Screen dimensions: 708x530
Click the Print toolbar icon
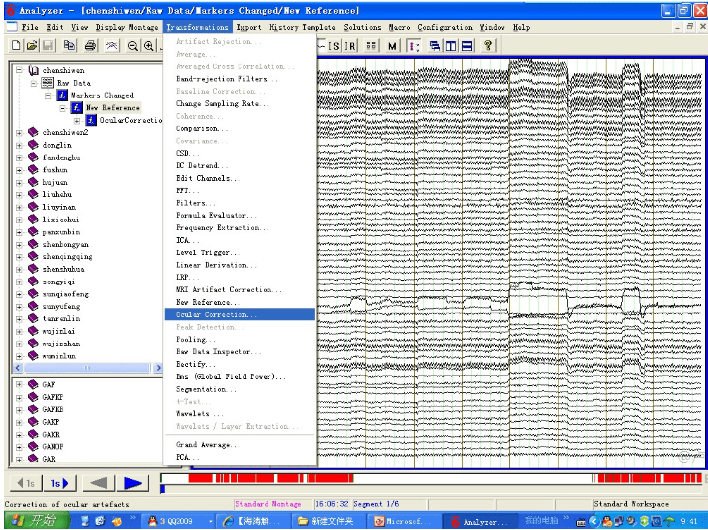pos(90,45)
